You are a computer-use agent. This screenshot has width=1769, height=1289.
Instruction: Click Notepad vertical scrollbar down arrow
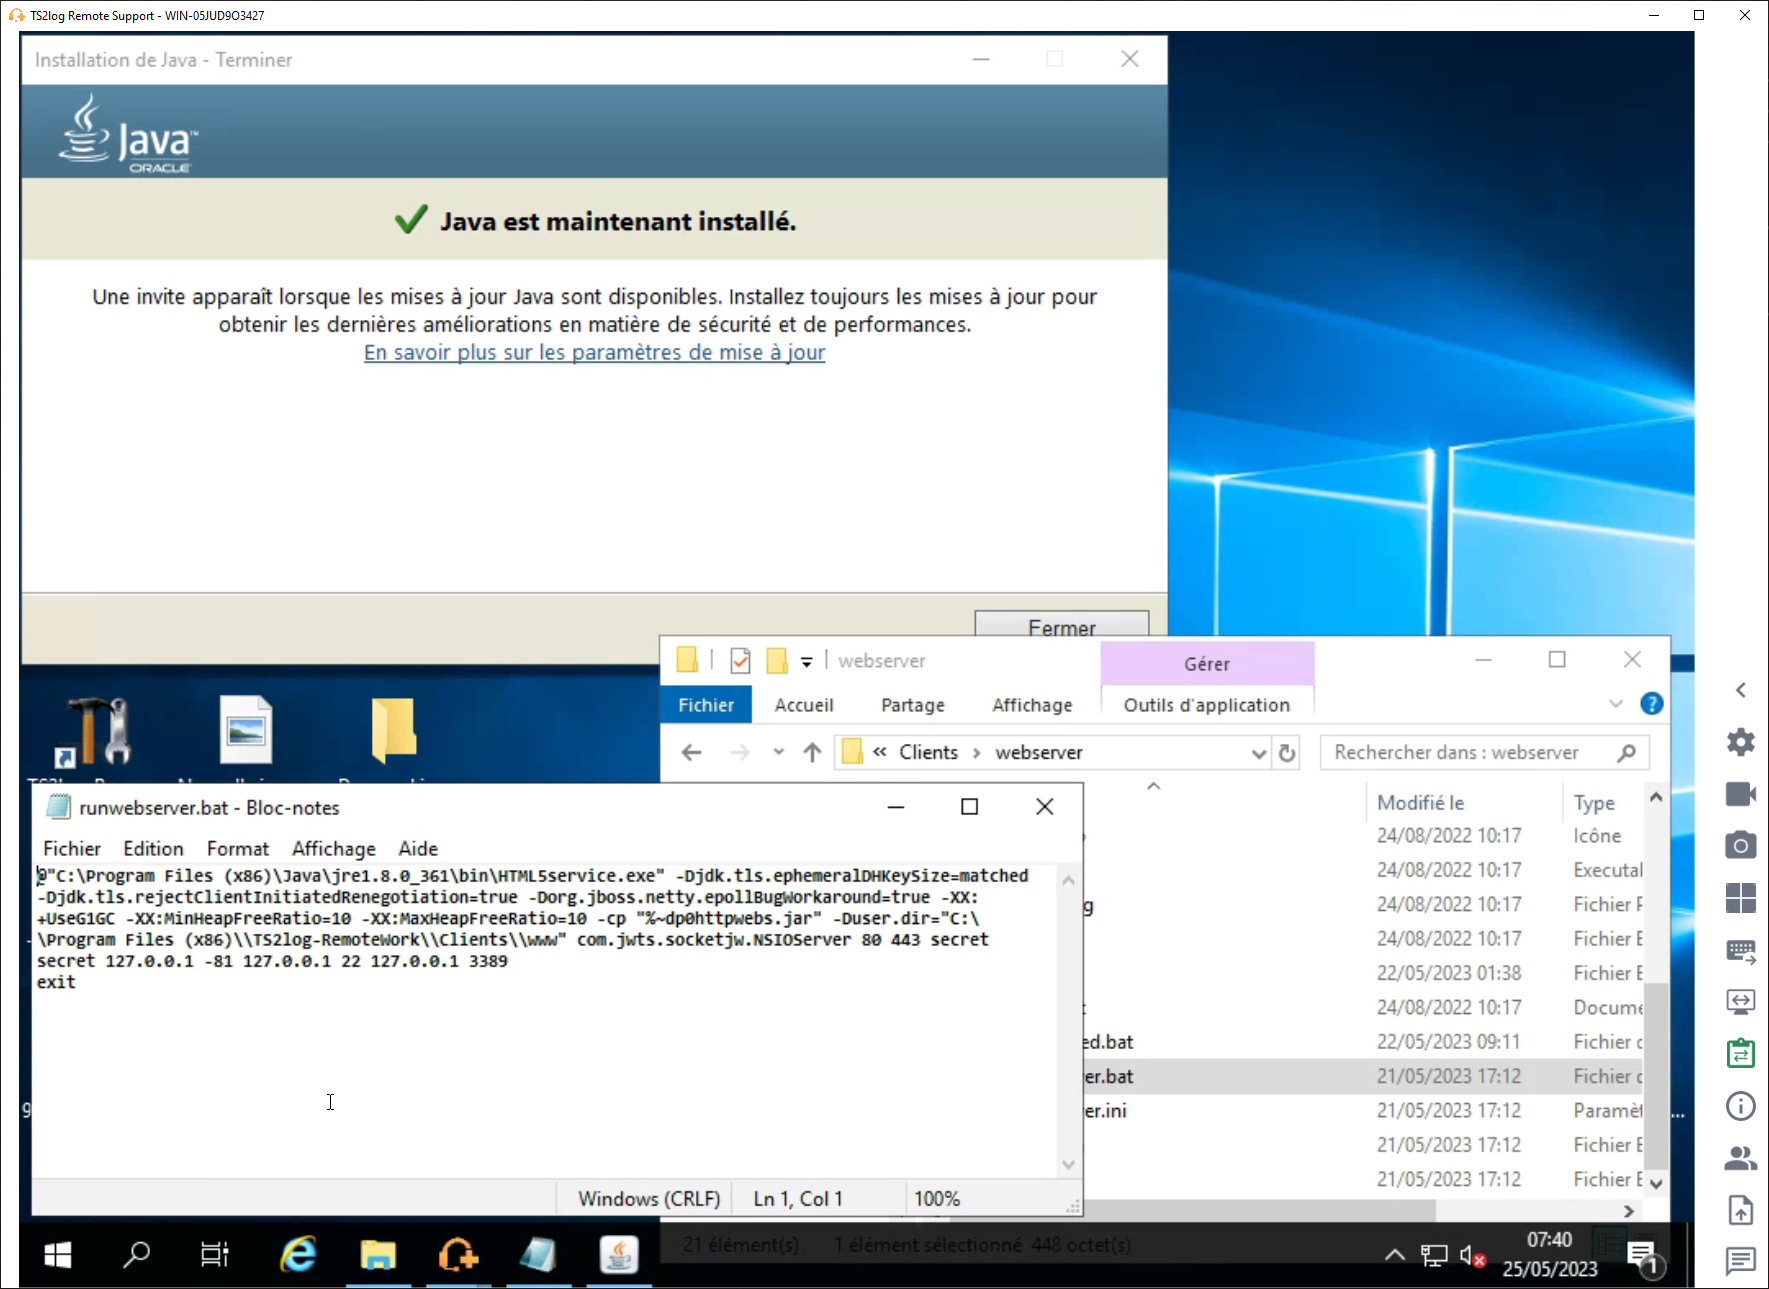1068,1164
